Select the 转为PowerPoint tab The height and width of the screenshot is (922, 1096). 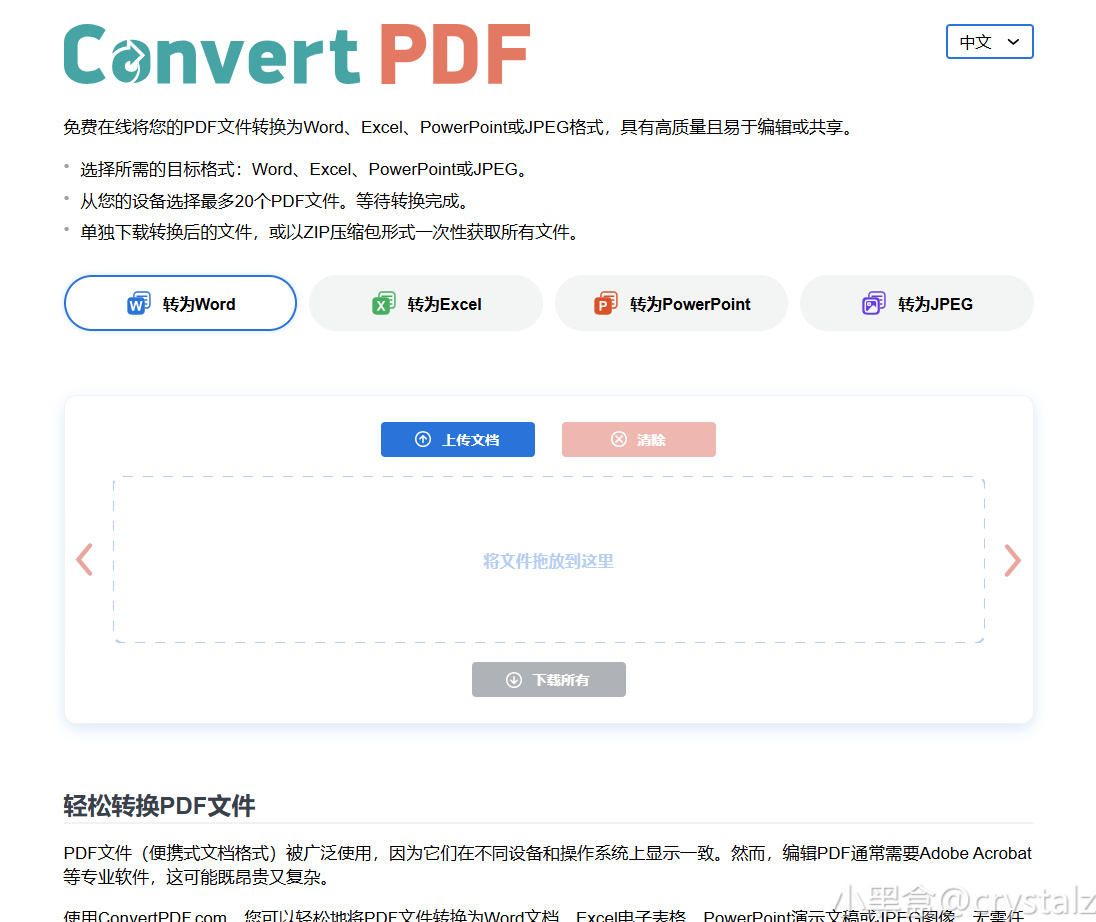pyautogui.click(x=671, y=303)
